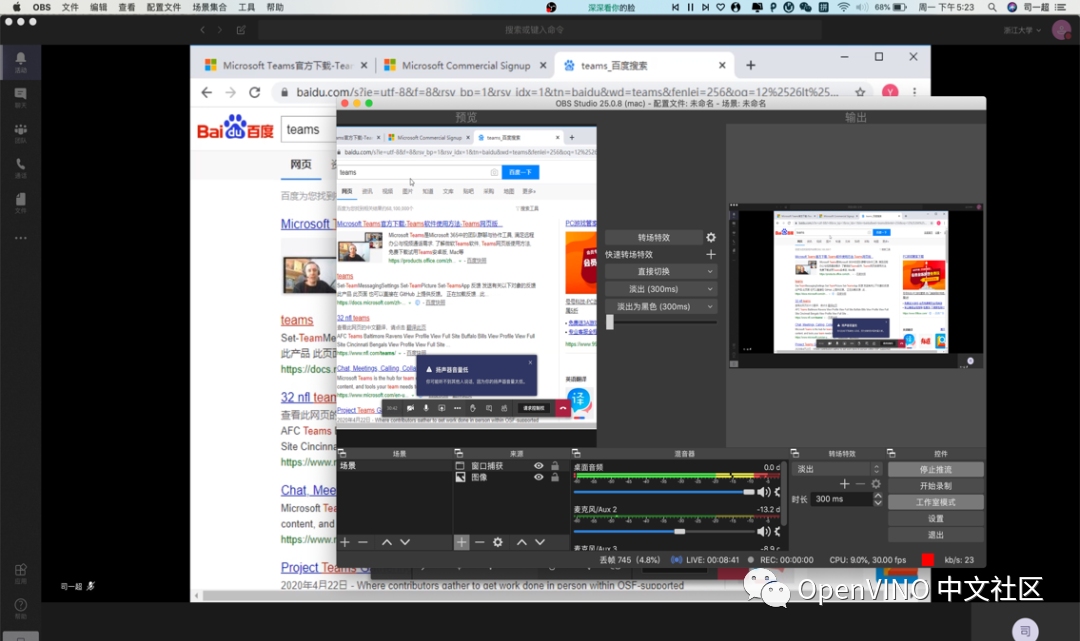Open source properties gear in Sources panel
The image size is (1080, 641).
tap(498, 543)
